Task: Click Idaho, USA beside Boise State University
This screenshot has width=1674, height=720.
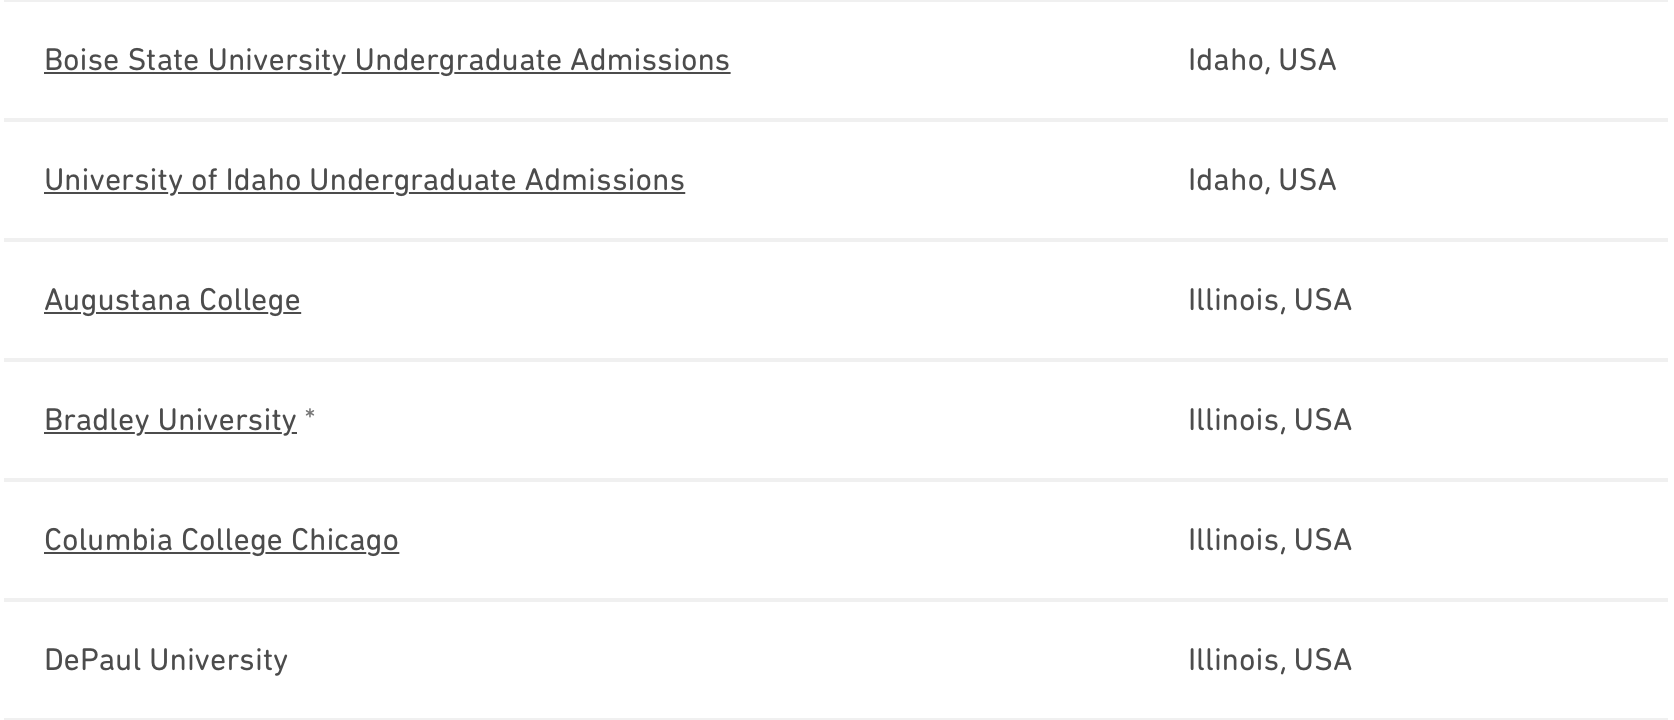Action: point(1262,60)
